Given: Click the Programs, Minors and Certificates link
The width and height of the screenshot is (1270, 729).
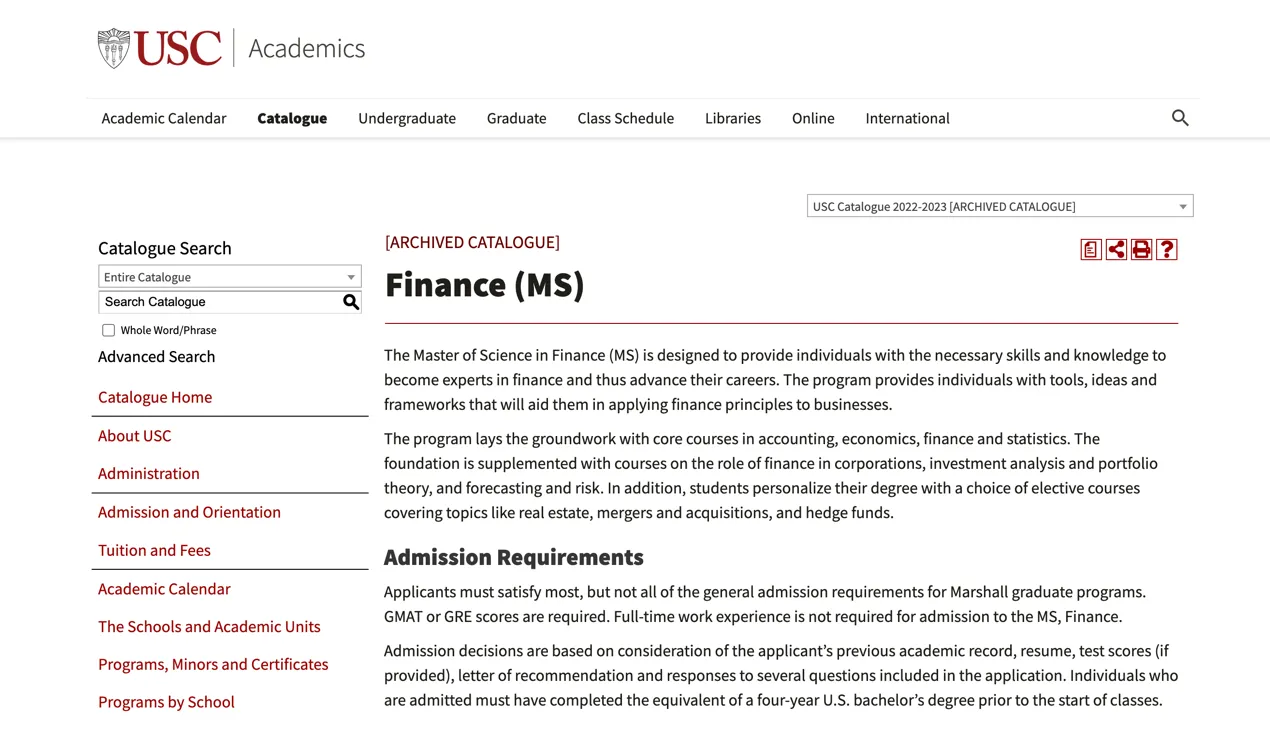Looking at the screenshot, I should point(213,664).
